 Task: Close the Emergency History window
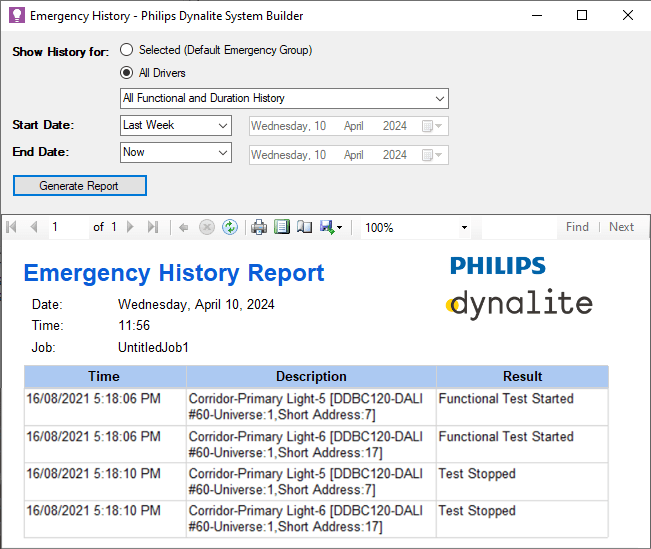pyautogui.click(x=628, y=15)
